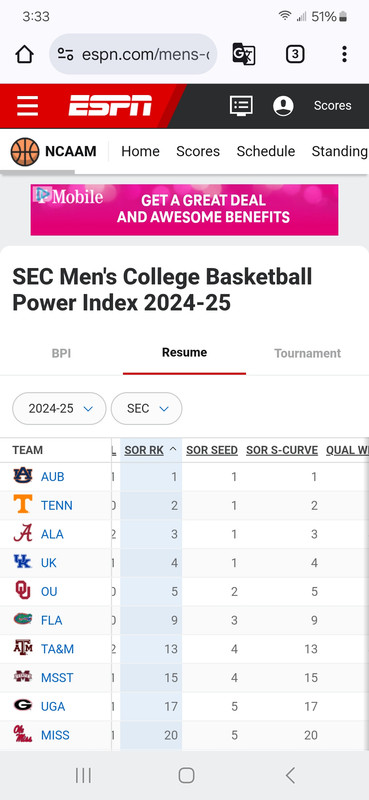
Task: Tap the NCAAM basketball icon
Action: coord(24,152)
